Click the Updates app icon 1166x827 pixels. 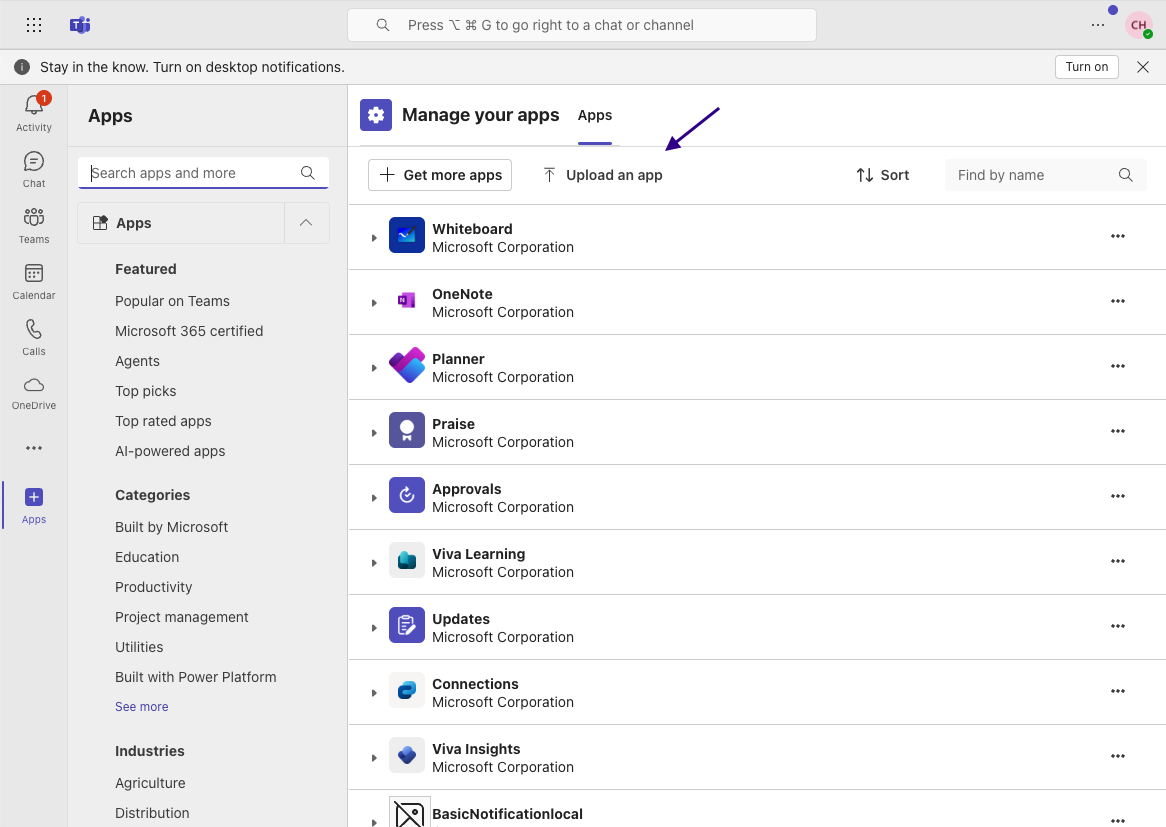pos(407,625)
